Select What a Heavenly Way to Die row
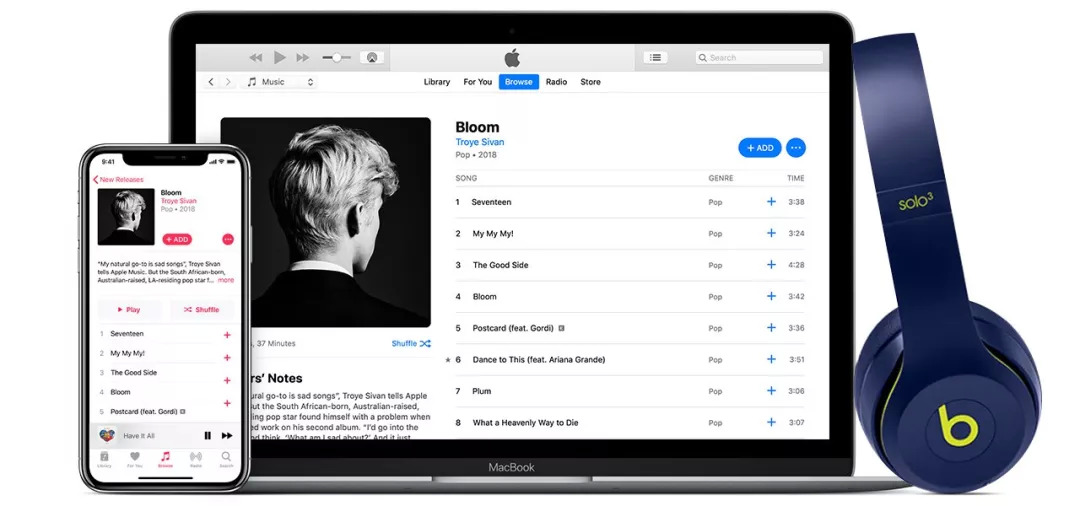This screenshot has width=1080, height=506. point(630,423)
